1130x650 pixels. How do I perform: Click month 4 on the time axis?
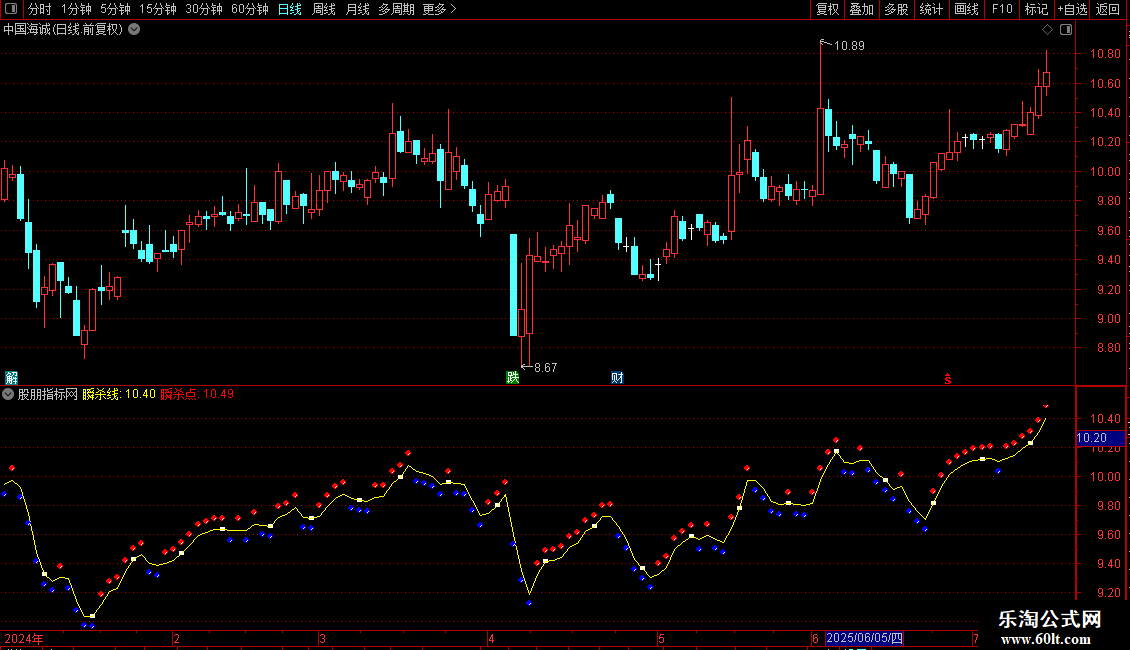point(491,638)
